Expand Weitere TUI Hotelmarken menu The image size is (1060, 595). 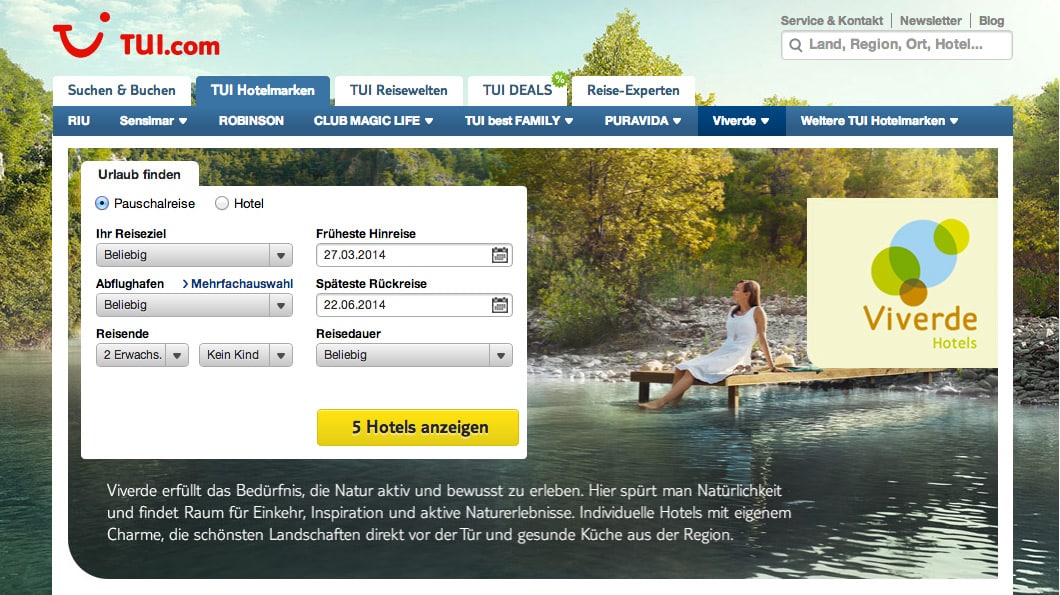879,121
